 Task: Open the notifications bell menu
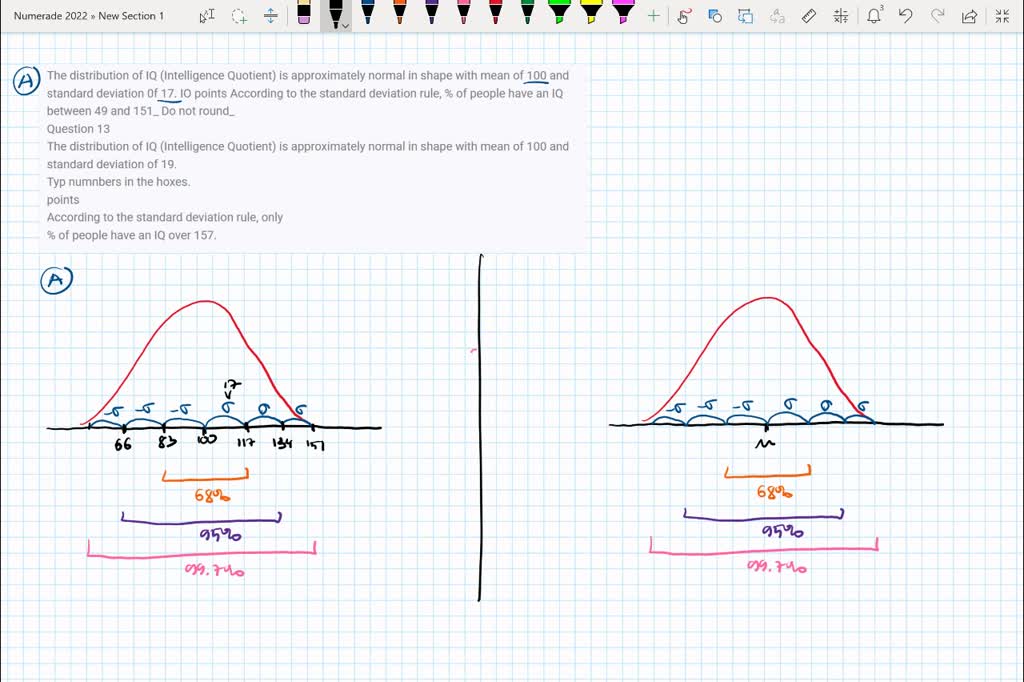(x=874, y=16)
